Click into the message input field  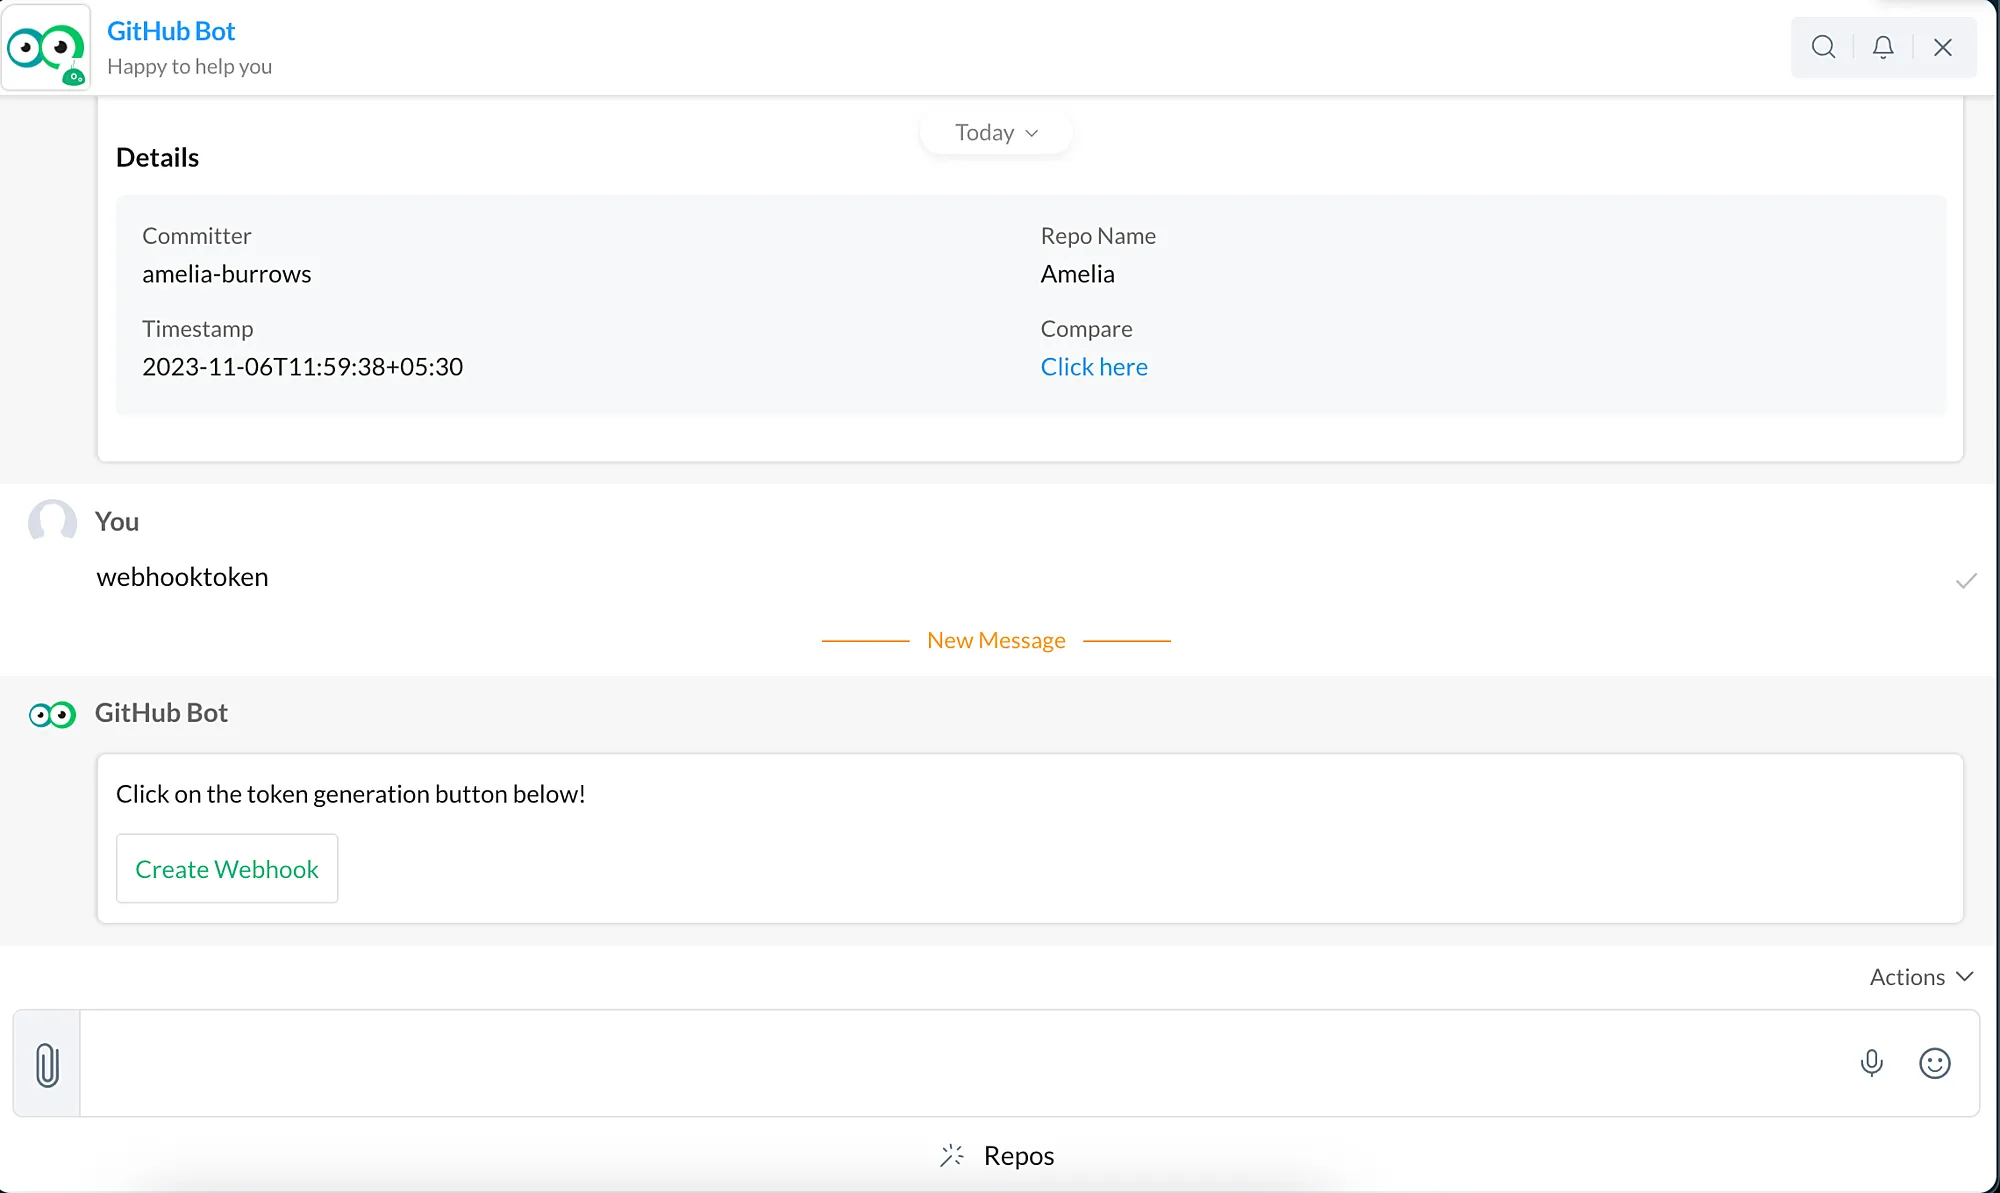960,1063
